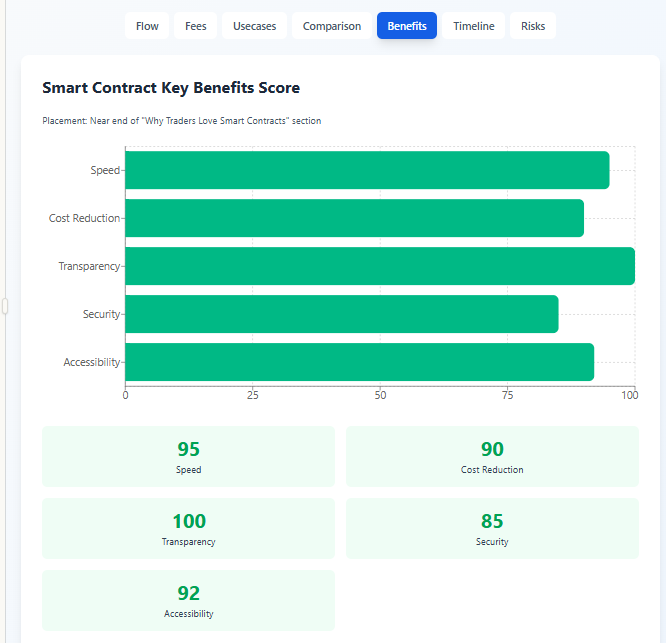This screenshot has height=643, width=666.
Task: Select the Cost Reduction bar in chart
Action: point(354,218)
